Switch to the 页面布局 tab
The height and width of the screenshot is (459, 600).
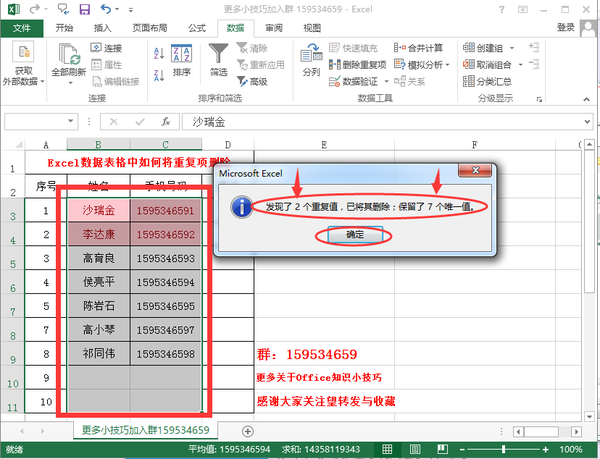150,28
